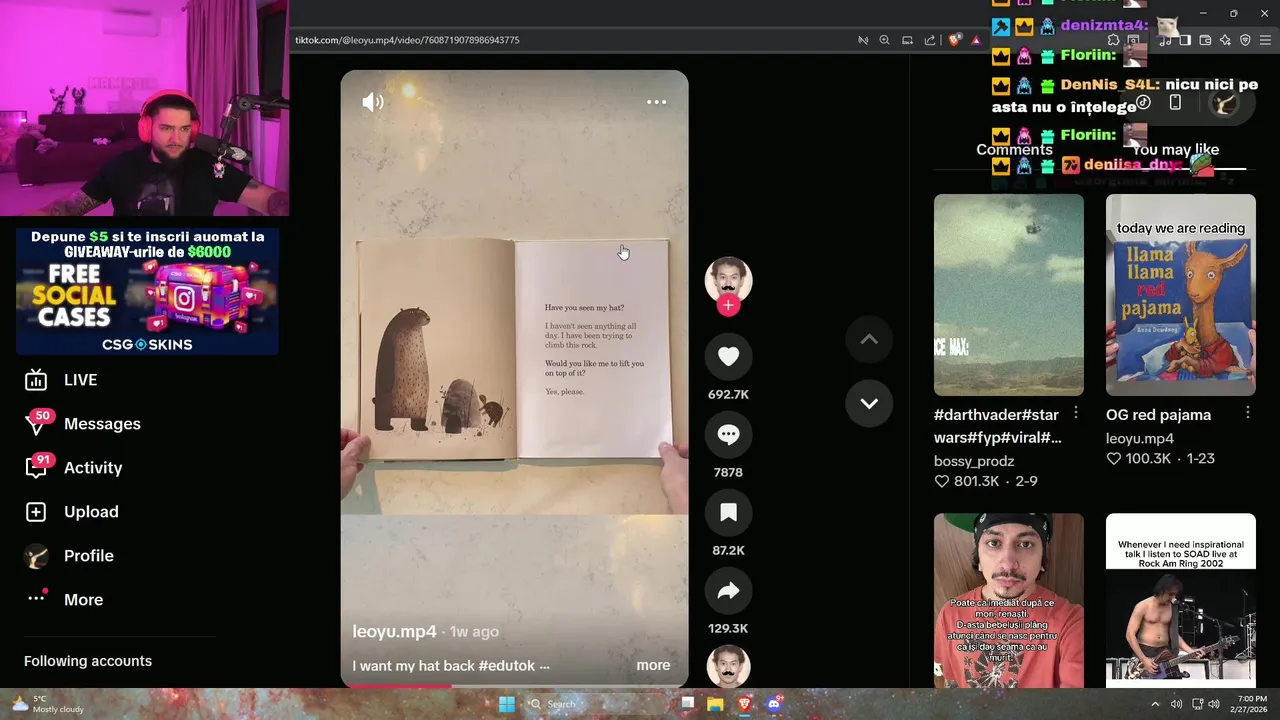Open the leoyu.mp4 username under the video

pos(394,632)
